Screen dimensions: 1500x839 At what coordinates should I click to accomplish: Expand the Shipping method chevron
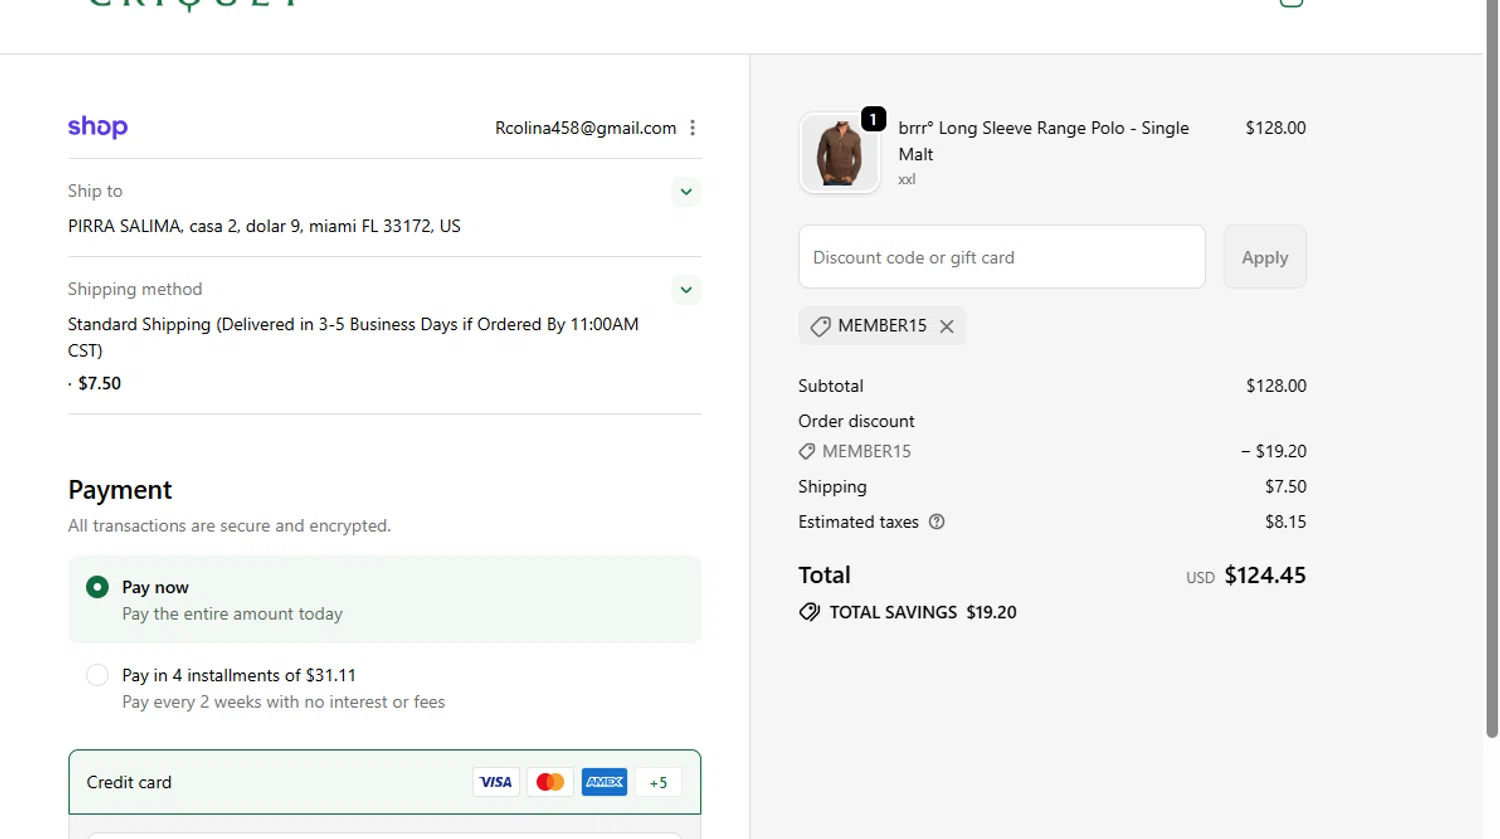(686, 290)
